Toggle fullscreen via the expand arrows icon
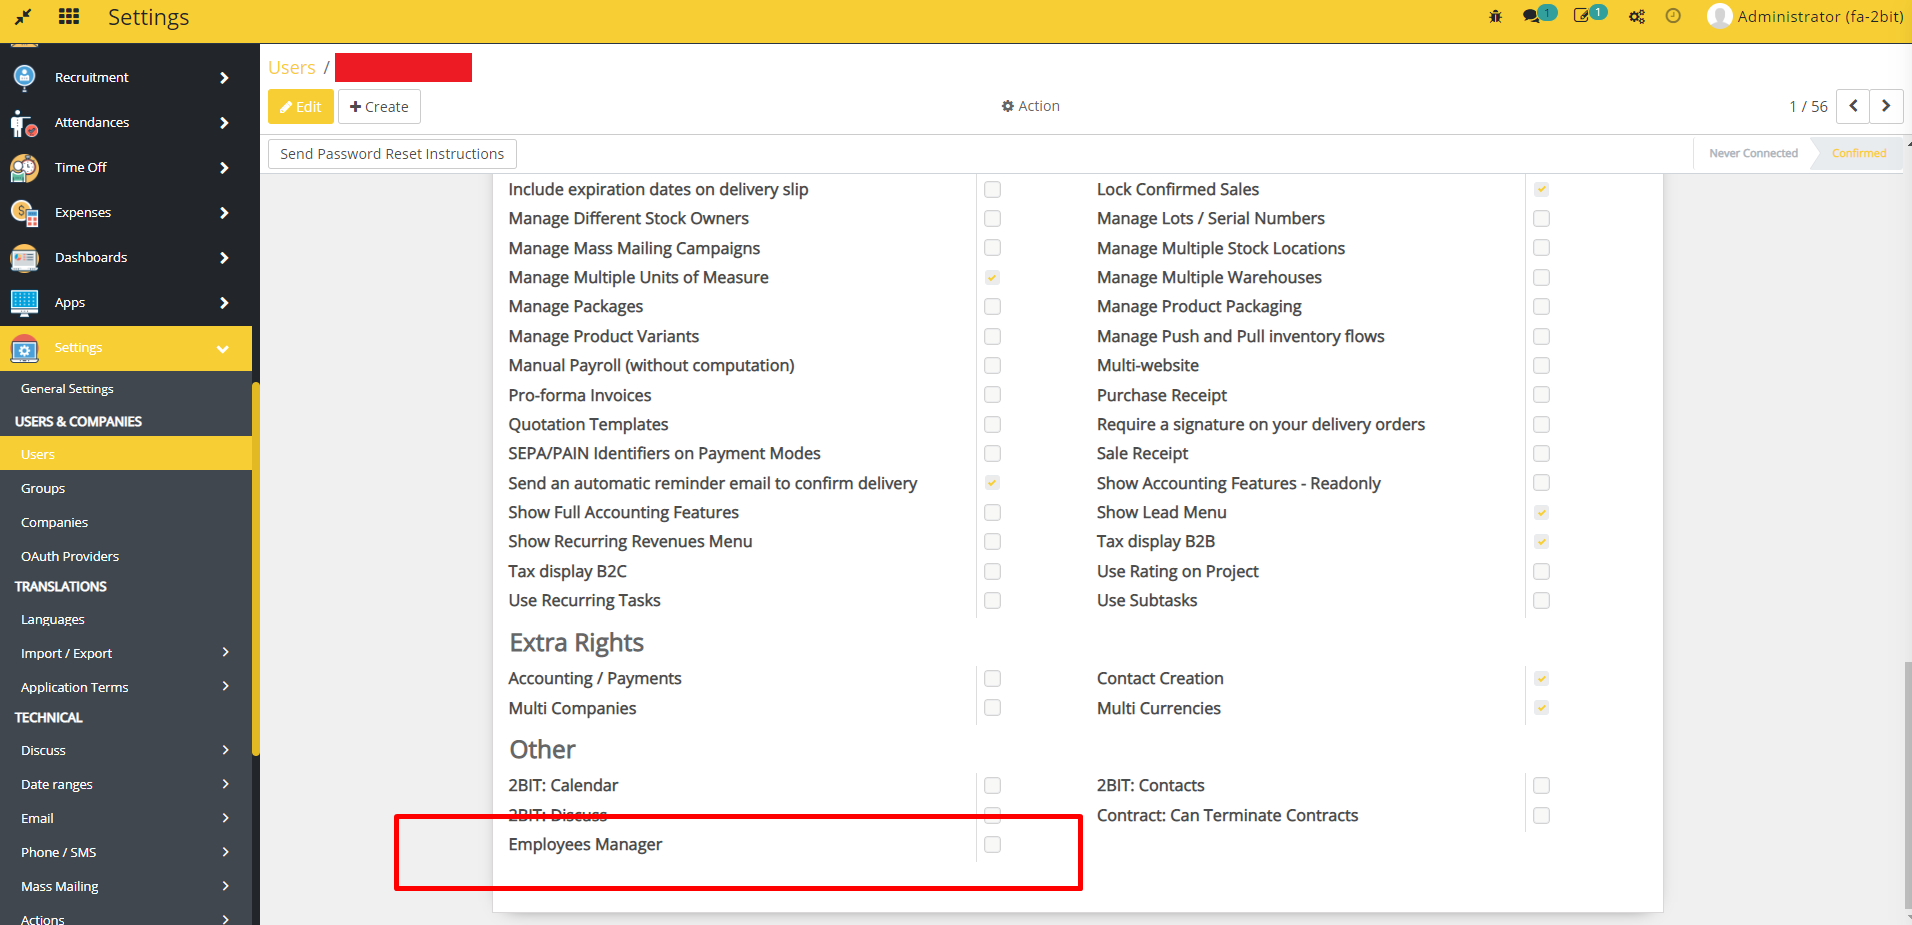Screen dimensions: 1912x925 tap(23, 17)
